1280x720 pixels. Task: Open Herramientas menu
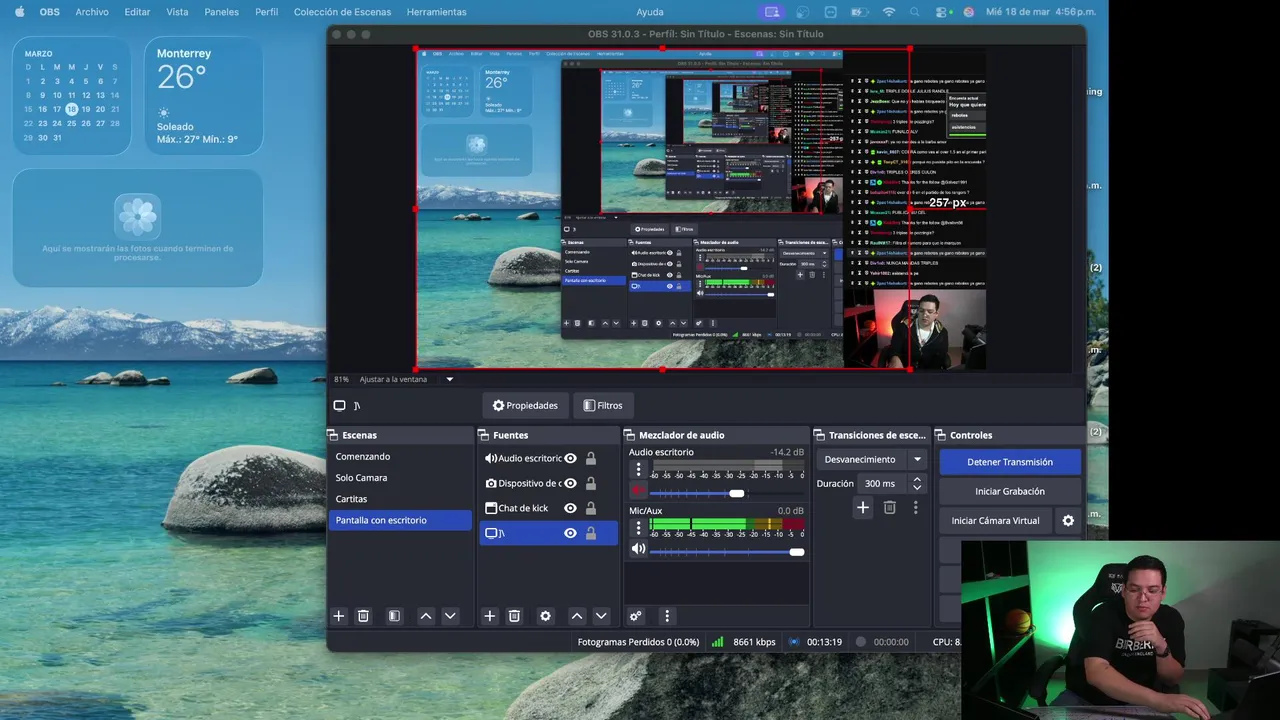coord(436,12)
